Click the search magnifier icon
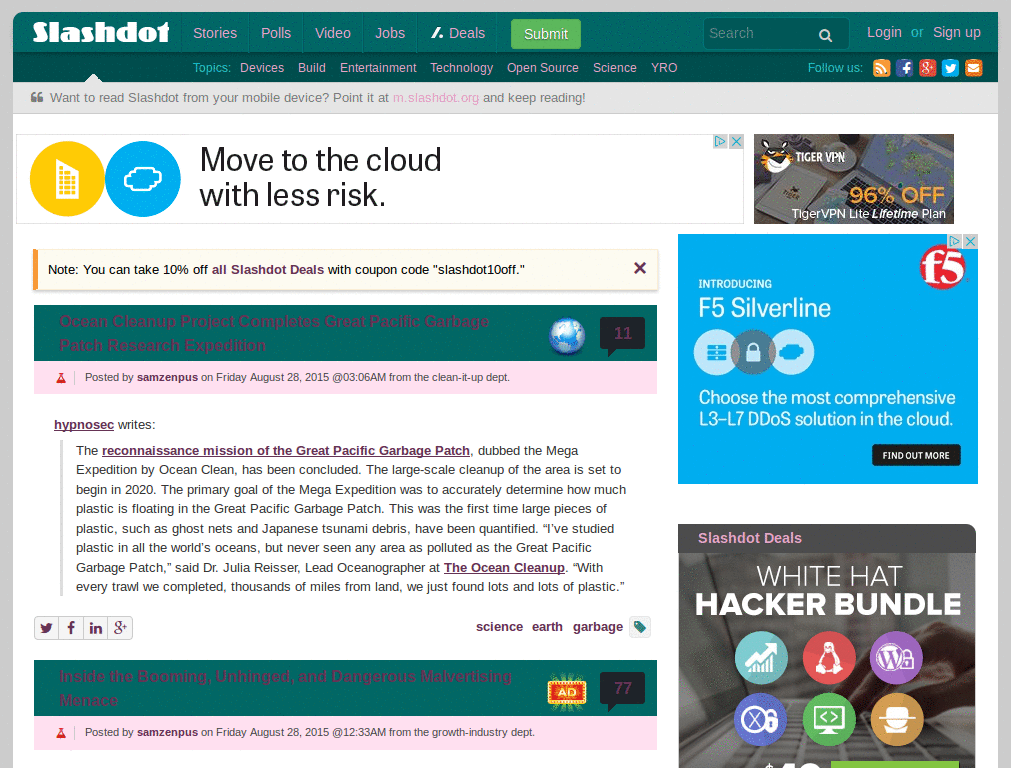1024x768 pixels. (x=825, y=35)
